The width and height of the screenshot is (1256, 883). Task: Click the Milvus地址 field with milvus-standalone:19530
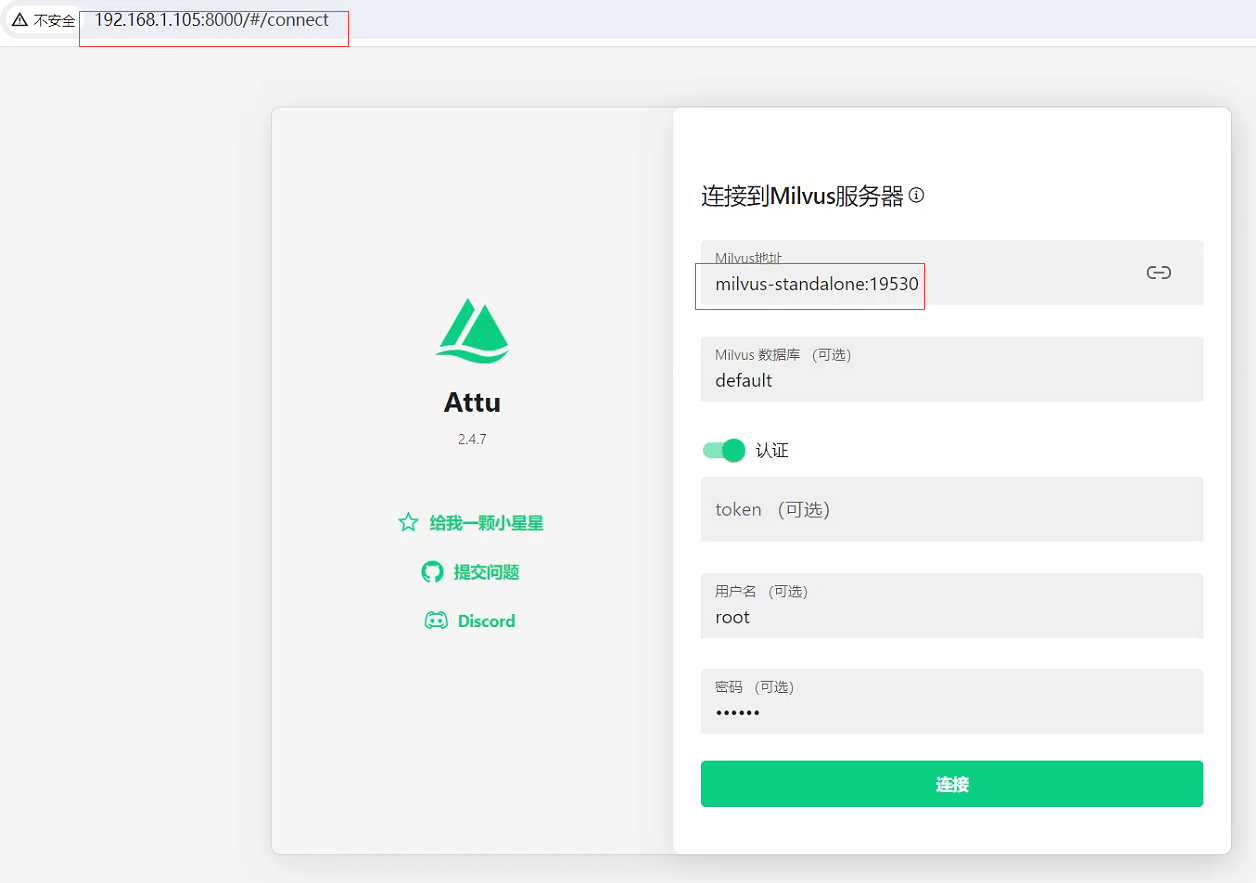pyautogui.click(x=952, y=272)
